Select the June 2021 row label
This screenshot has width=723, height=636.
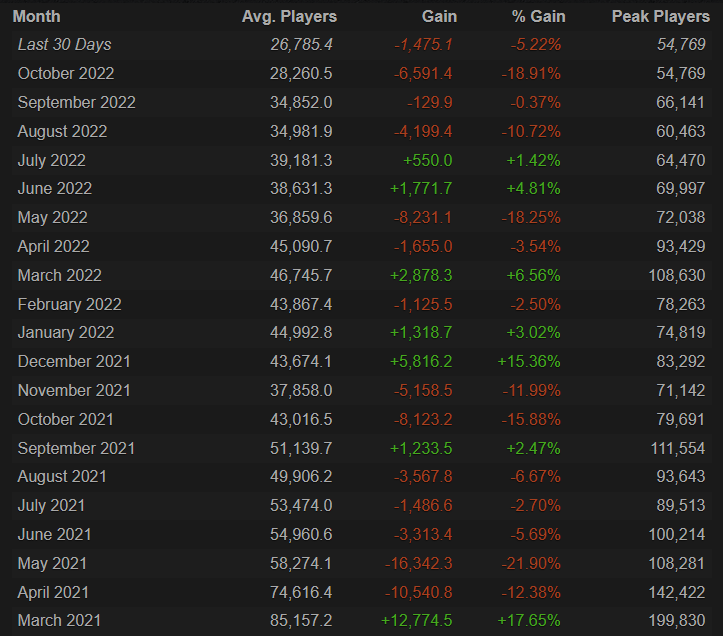(x=54, y=535)
